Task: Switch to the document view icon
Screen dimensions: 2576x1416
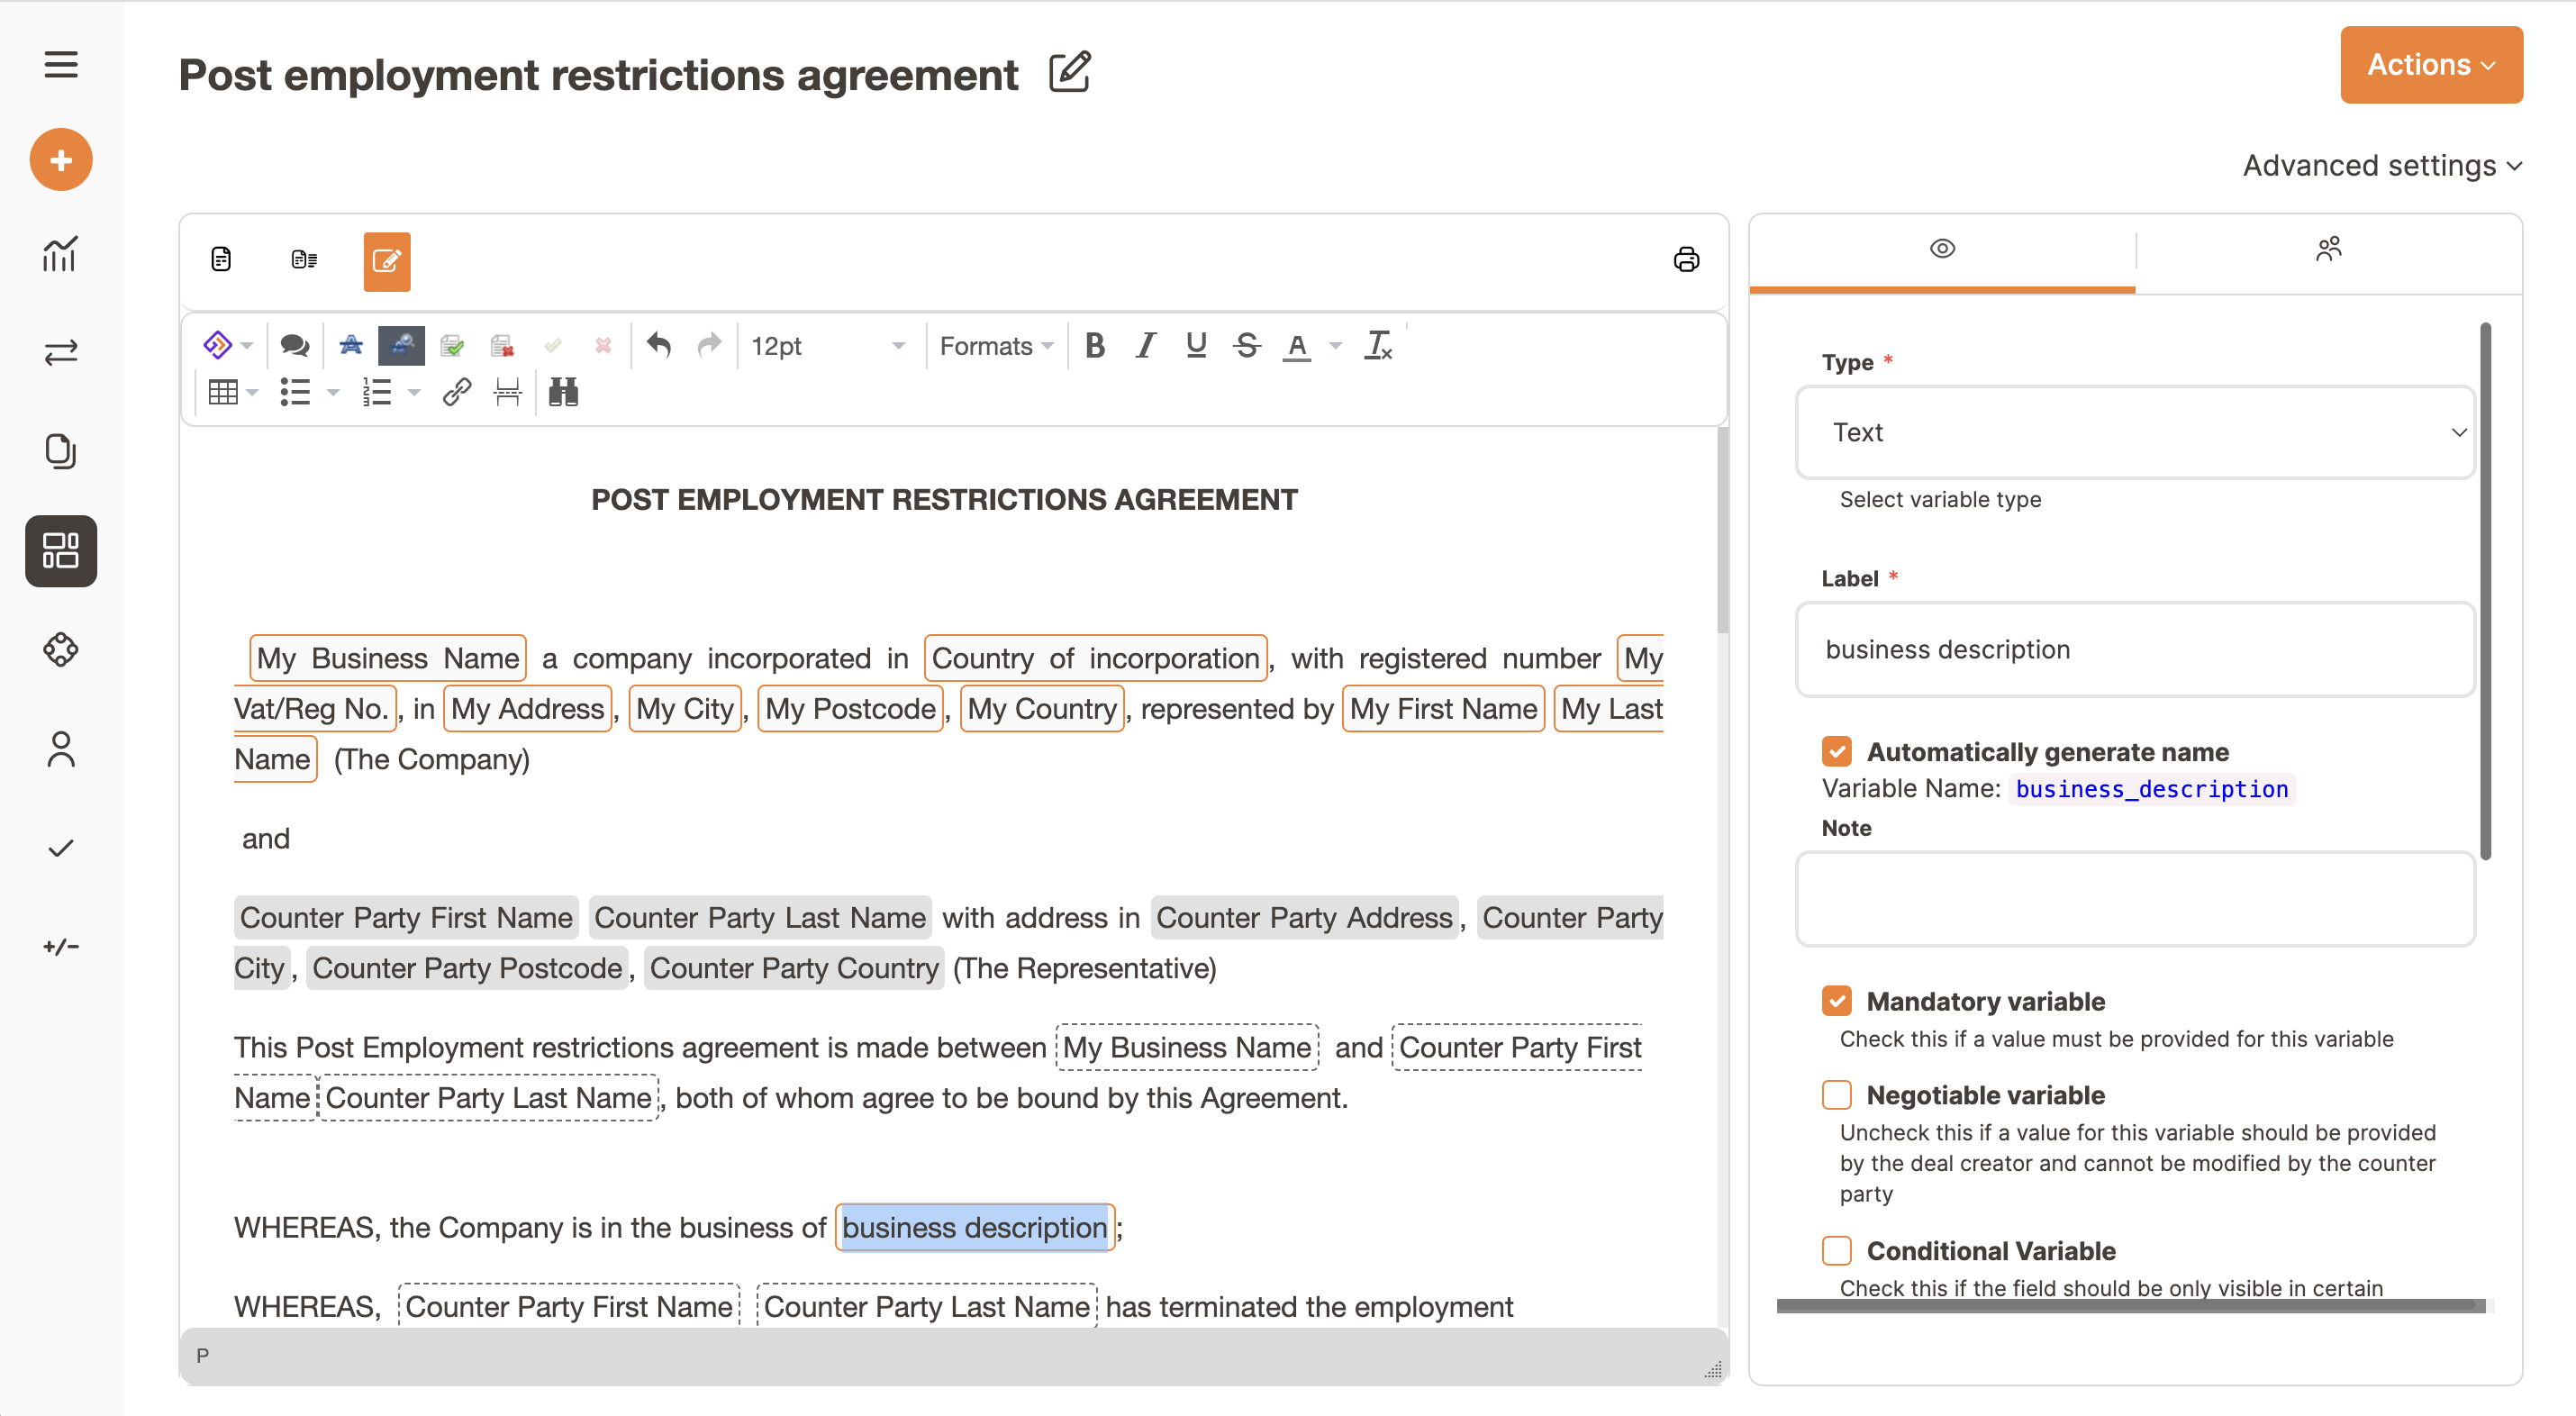Action: (221, 260)
